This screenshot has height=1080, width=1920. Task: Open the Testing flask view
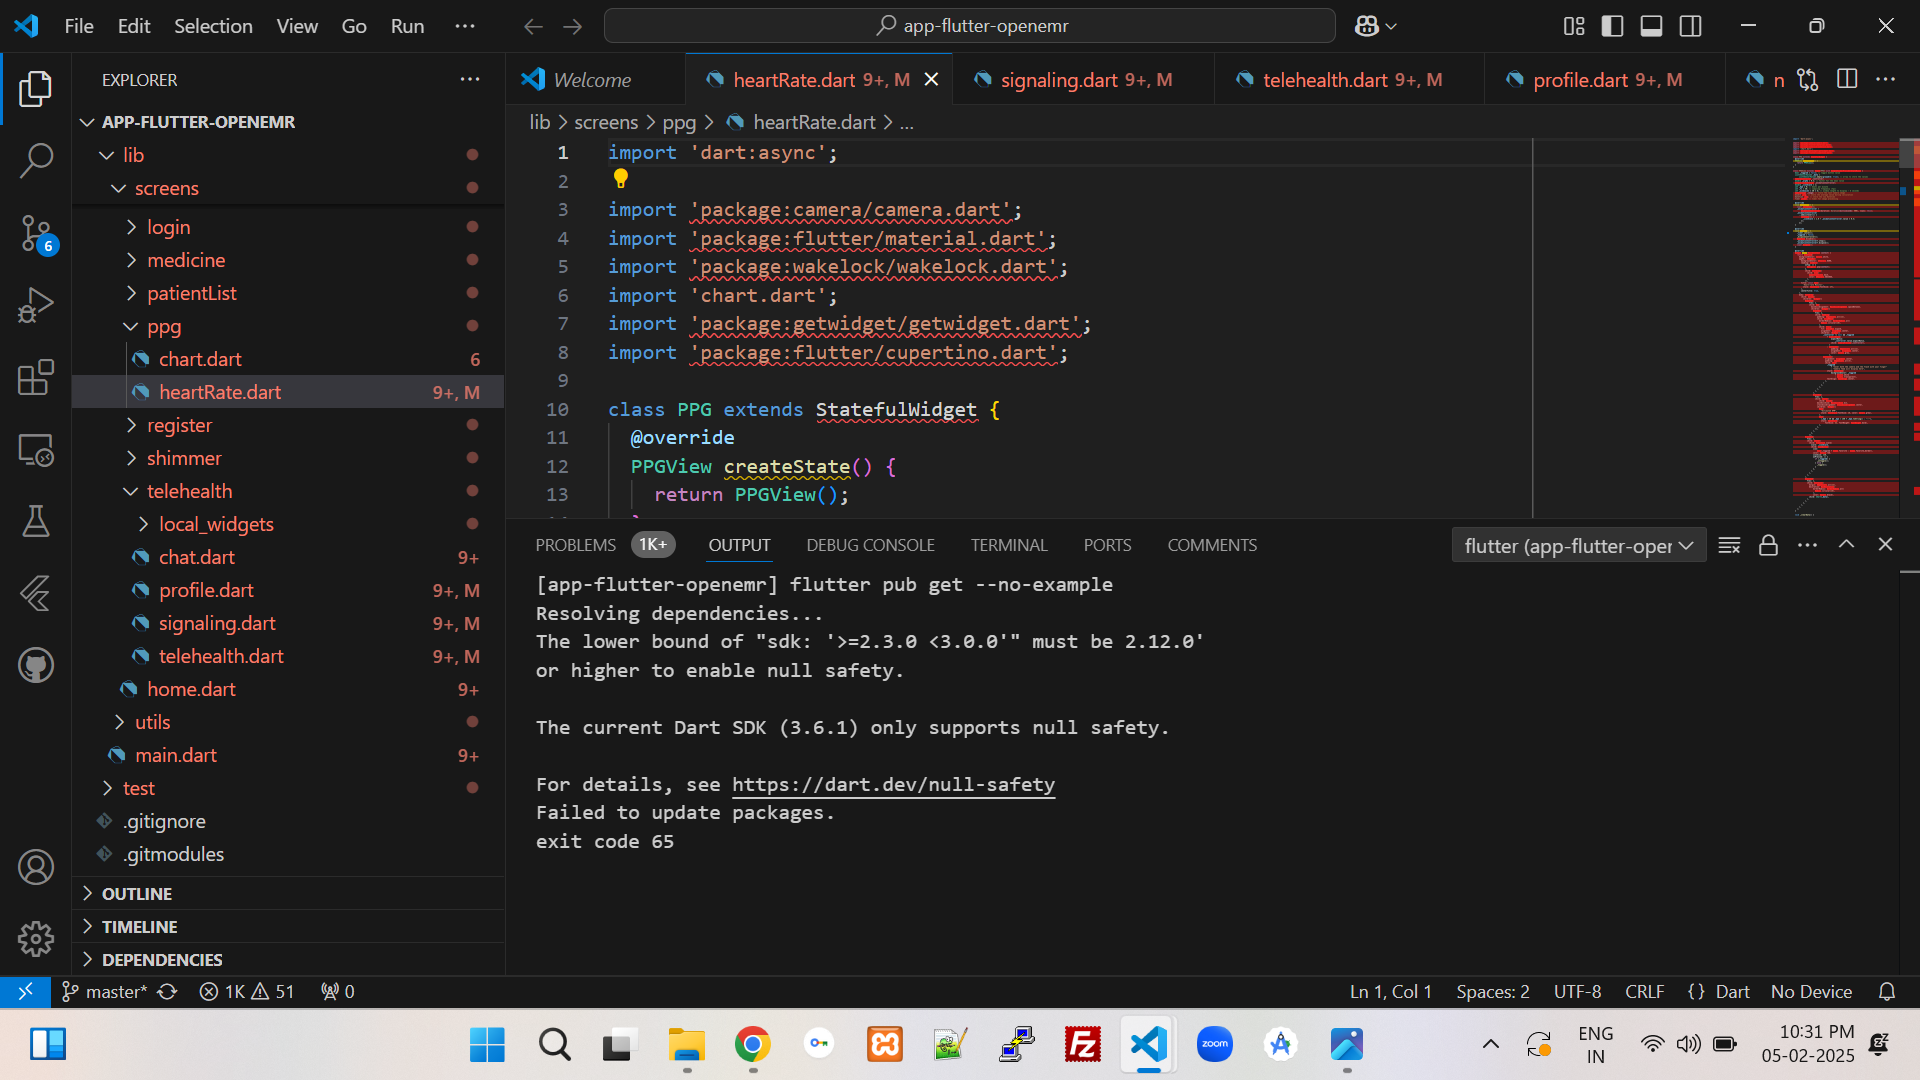pyautogui.click(x=36, y=521)
